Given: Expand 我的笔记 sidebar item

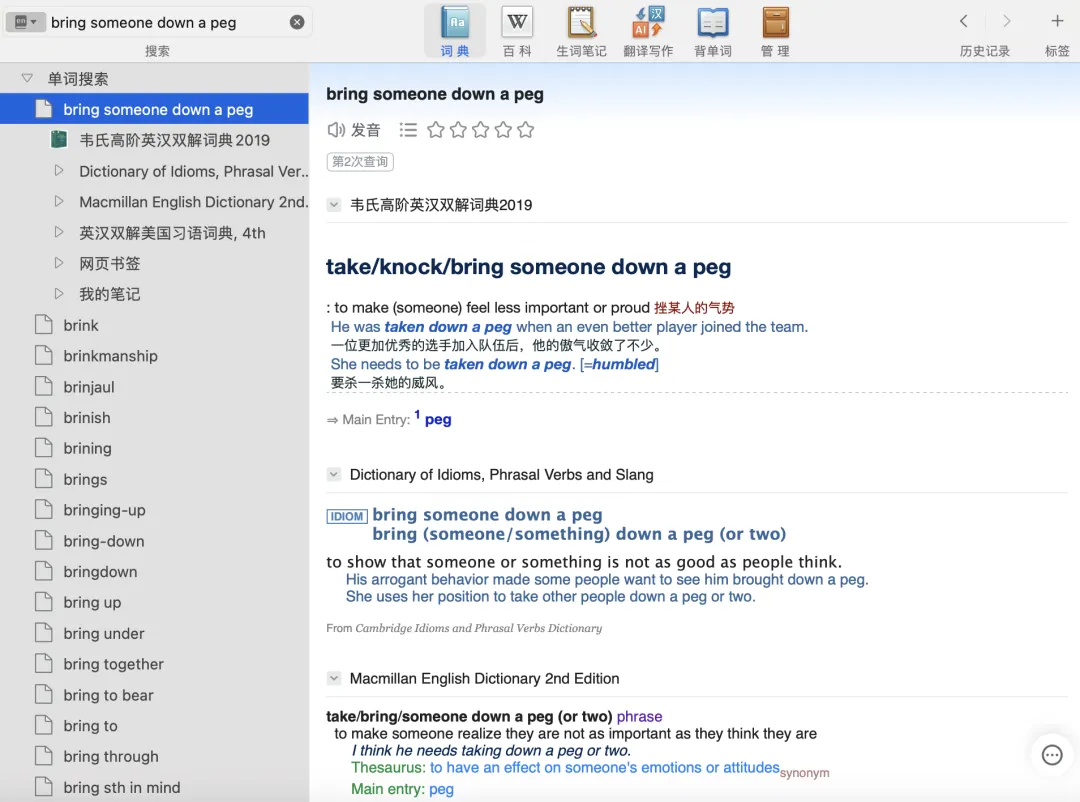Looking at the screenshot, I should 59,294.
